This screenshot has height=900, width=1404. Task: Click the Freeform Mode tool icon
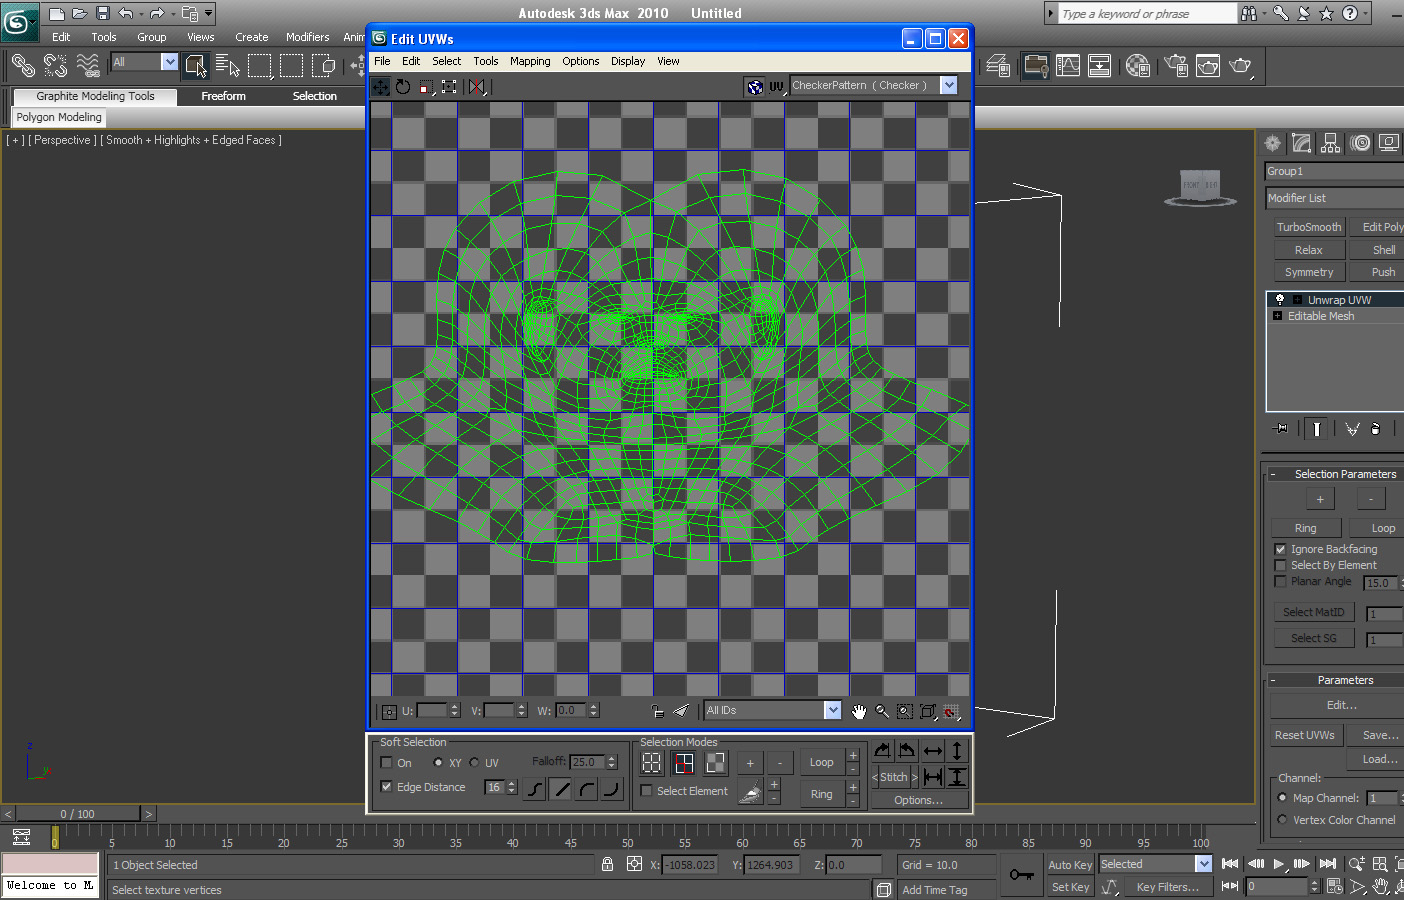(449, 87)
